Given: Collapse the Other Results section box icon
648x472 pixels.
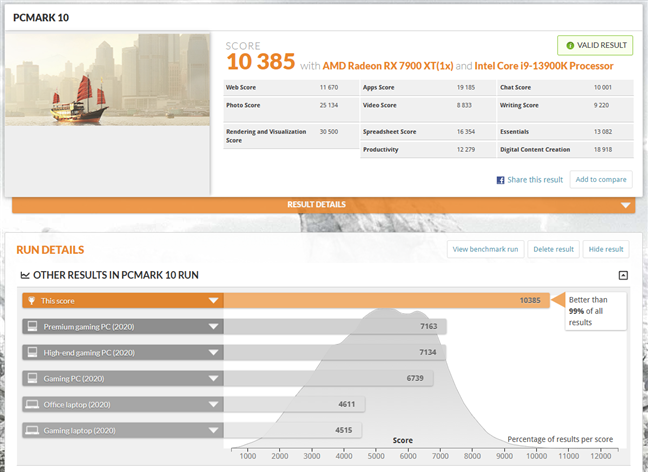Looking at the screenshot, I should (x=623, y=275).
